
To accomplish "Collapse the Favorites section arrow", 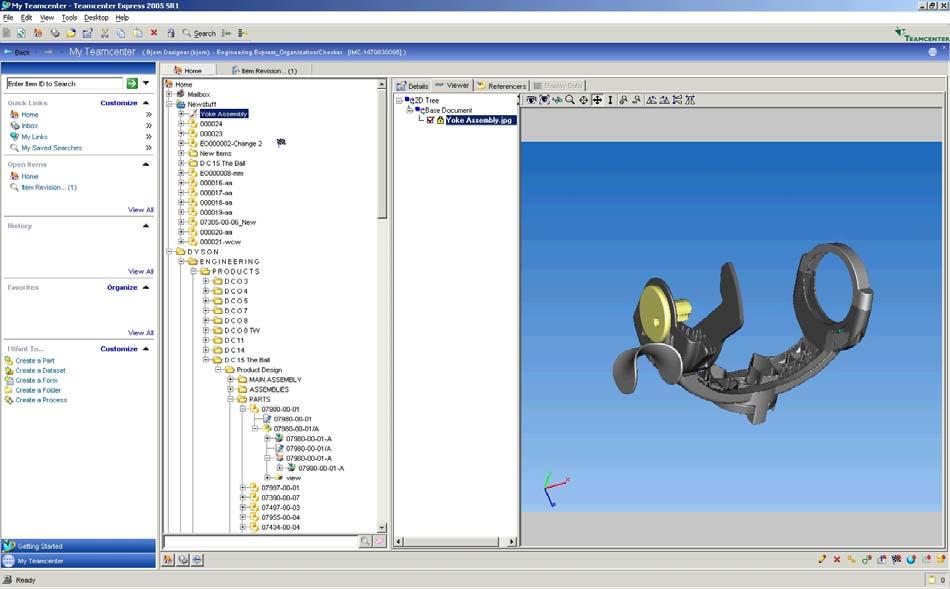I will pyautogui.click(x=146, y=288).
